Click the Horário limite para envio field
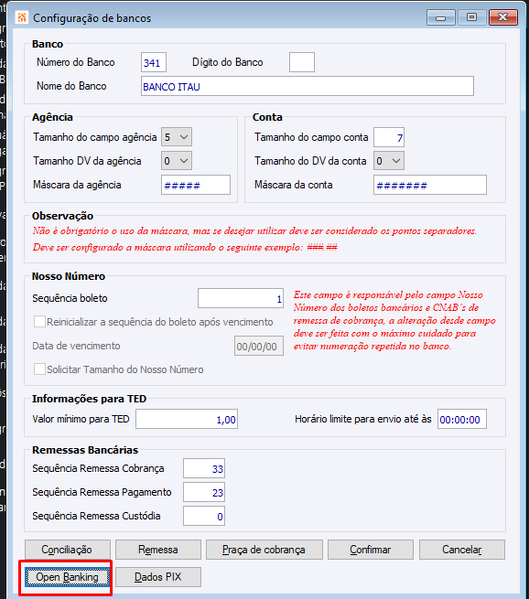This screenshot has height=599, width=529. 462,419
